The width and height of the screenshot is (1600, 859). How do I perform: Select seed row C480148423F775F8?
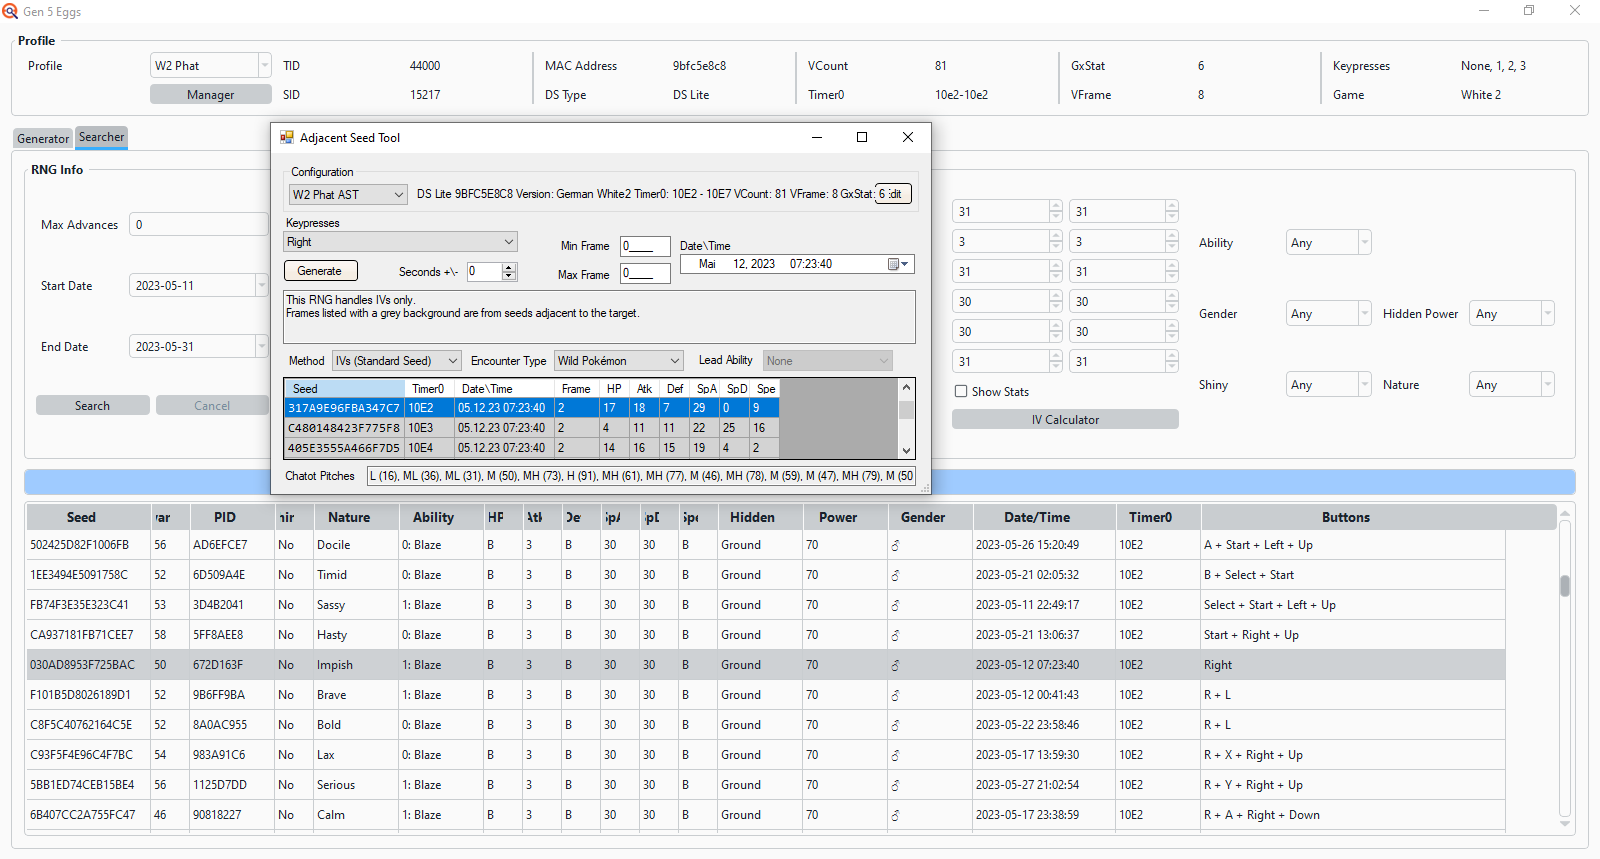tap(532, 428)
